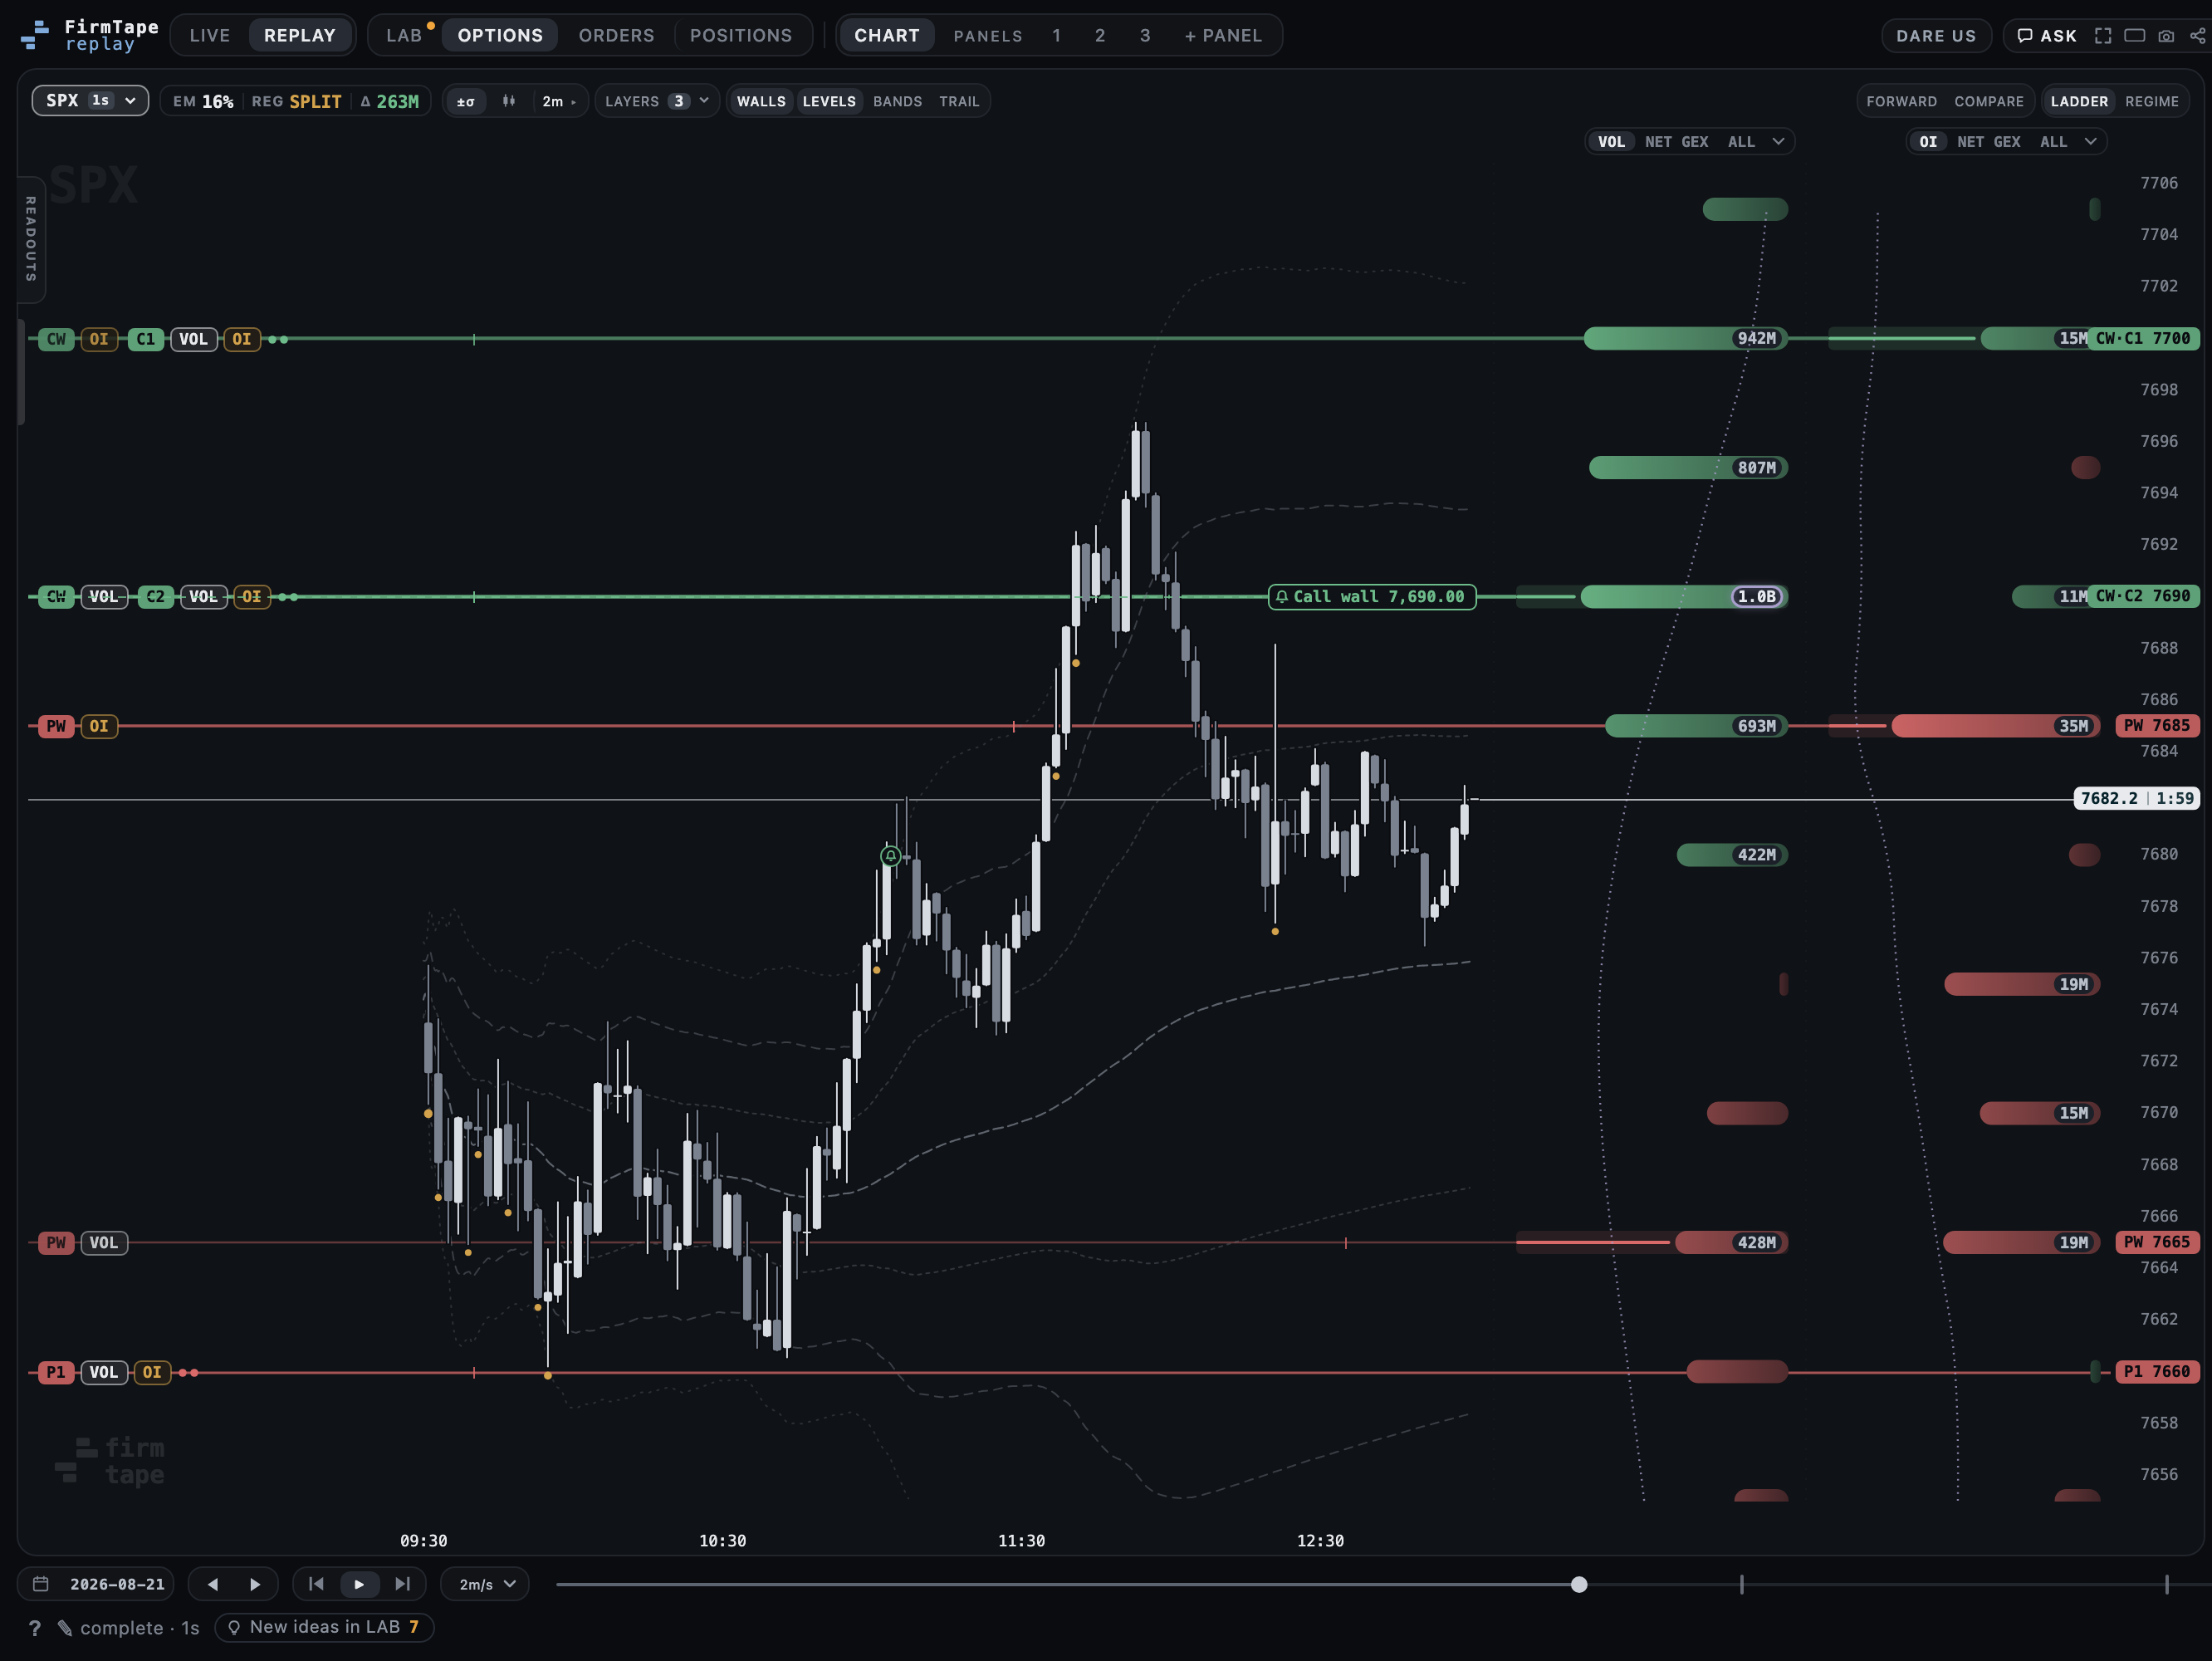Open the 2m/s playback speed dropdown

pos(486,1584)
